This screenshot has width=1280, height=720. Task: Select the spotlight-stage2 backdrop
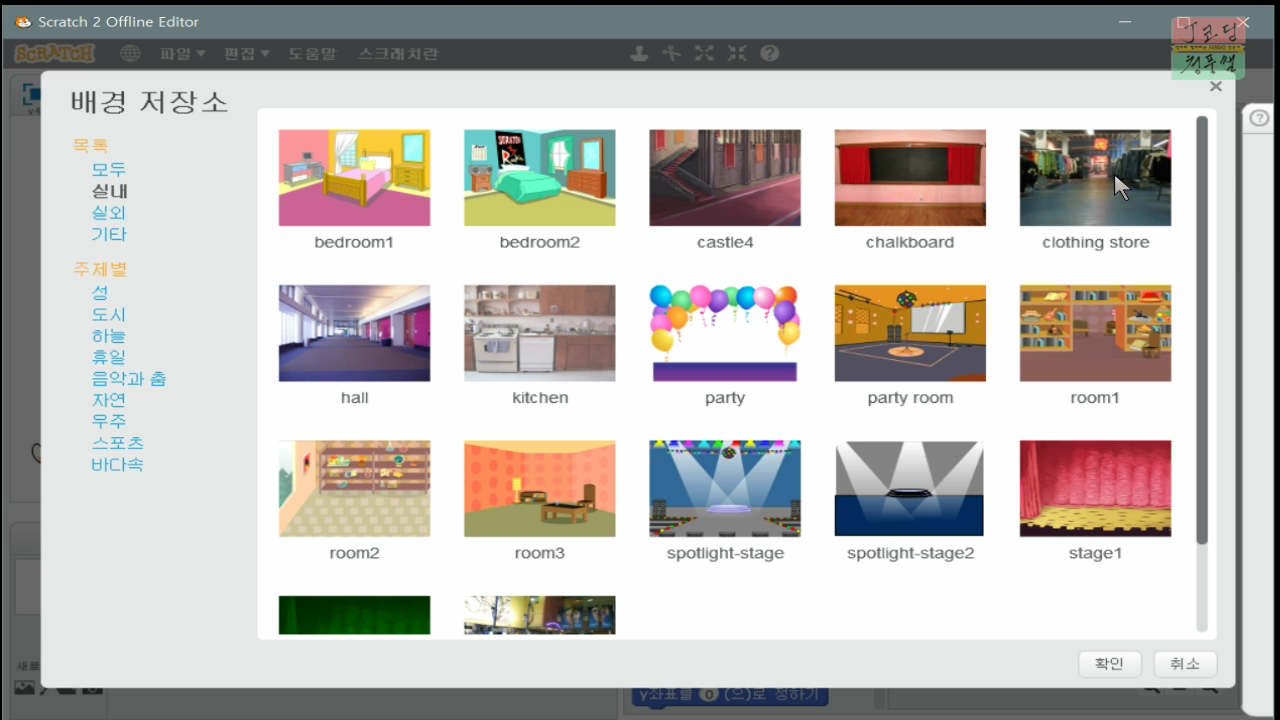910,489
